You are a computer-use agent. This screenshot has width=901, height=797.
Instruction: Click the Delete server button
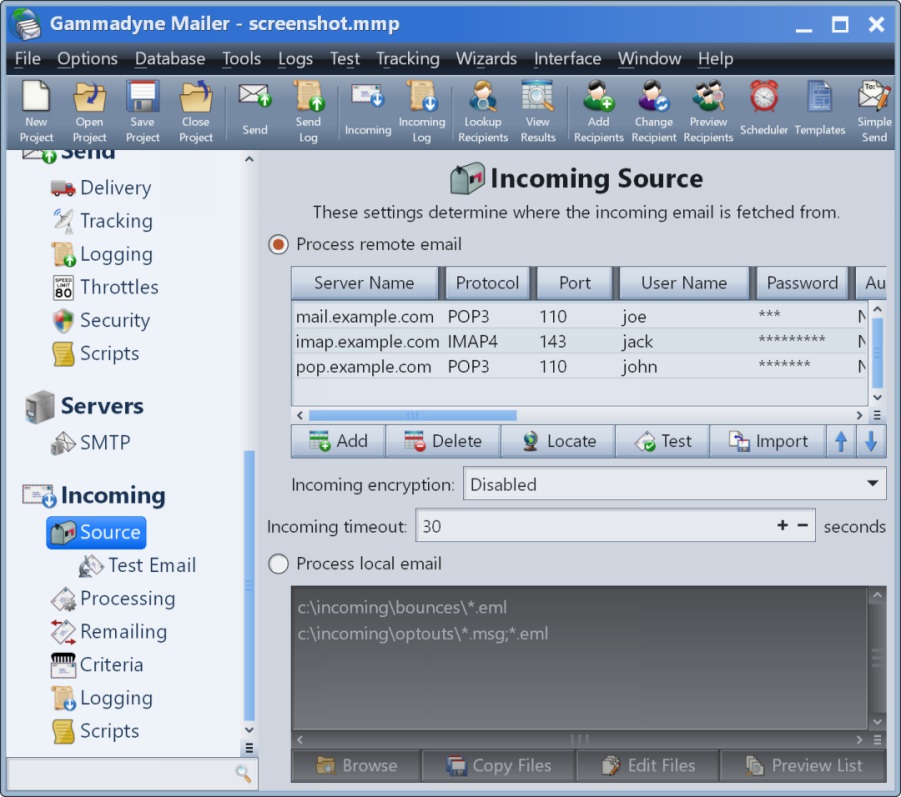click(443, 441)
